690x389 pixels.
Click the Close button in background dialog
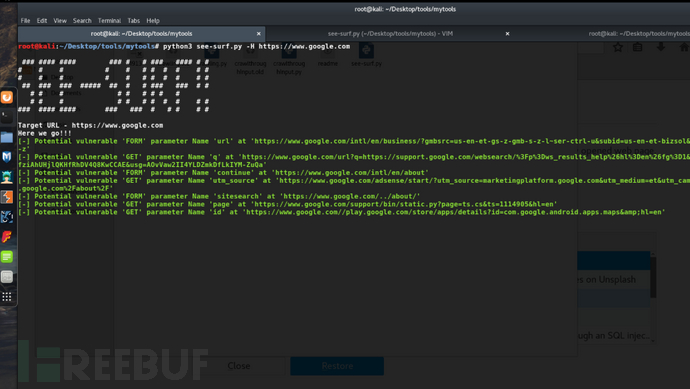tap(239, 366)
